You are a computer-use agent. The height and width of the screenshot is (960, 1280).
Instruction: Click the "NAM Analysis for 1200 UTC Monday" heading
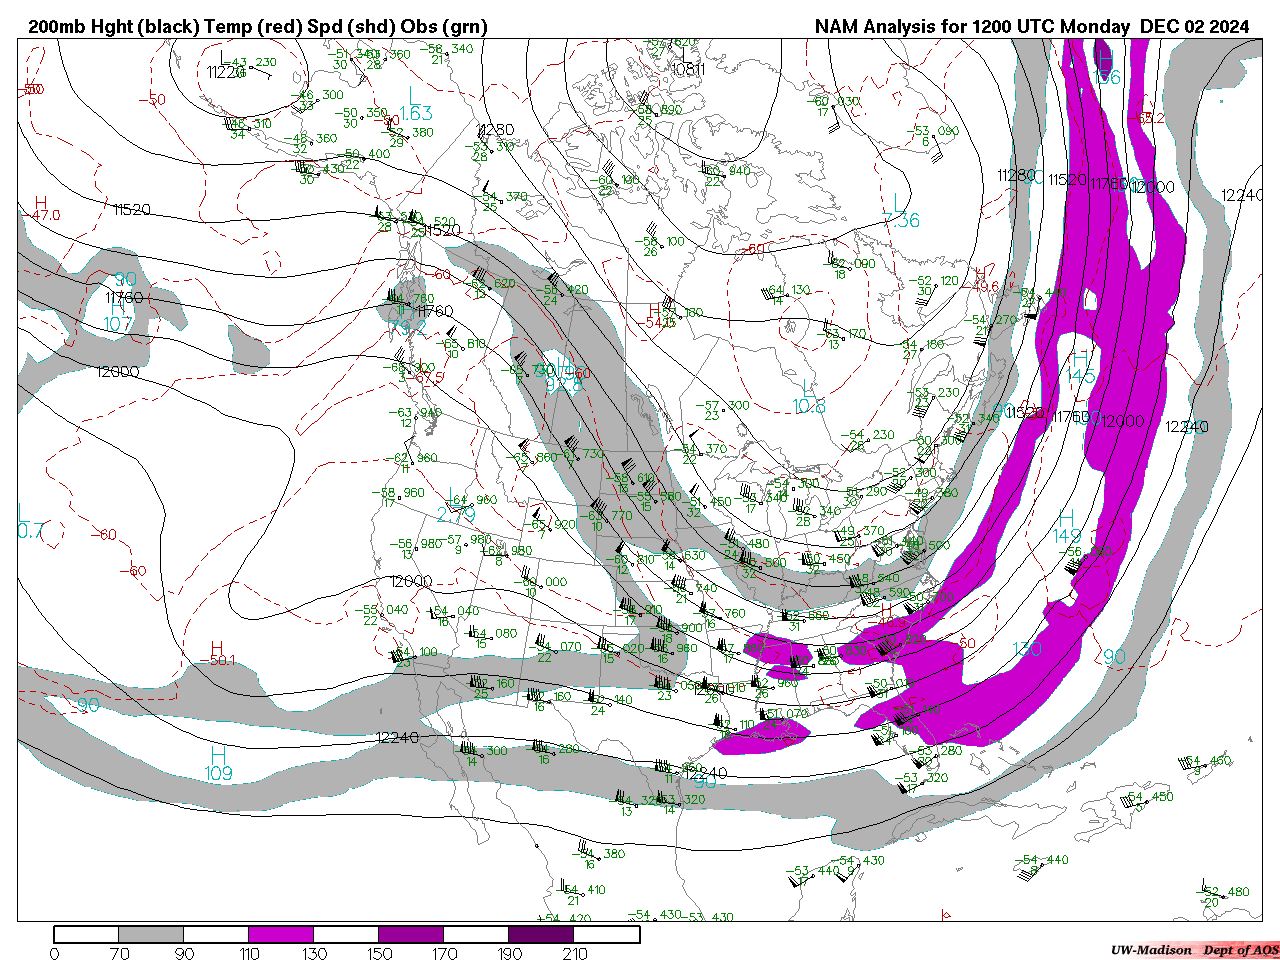pyautogui.click(x=973, y=27)
